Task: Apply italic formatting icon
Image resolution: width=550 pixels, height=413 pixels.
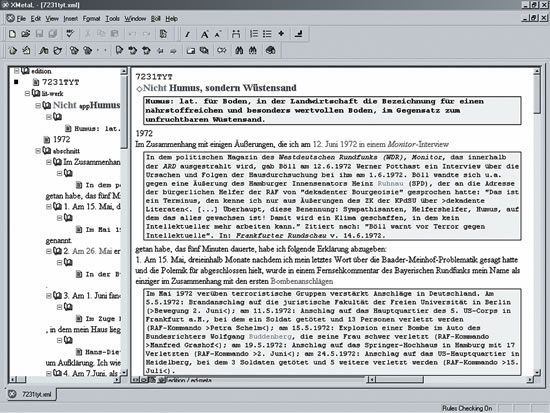Action: pyautogui.click(x=187, y=34)
